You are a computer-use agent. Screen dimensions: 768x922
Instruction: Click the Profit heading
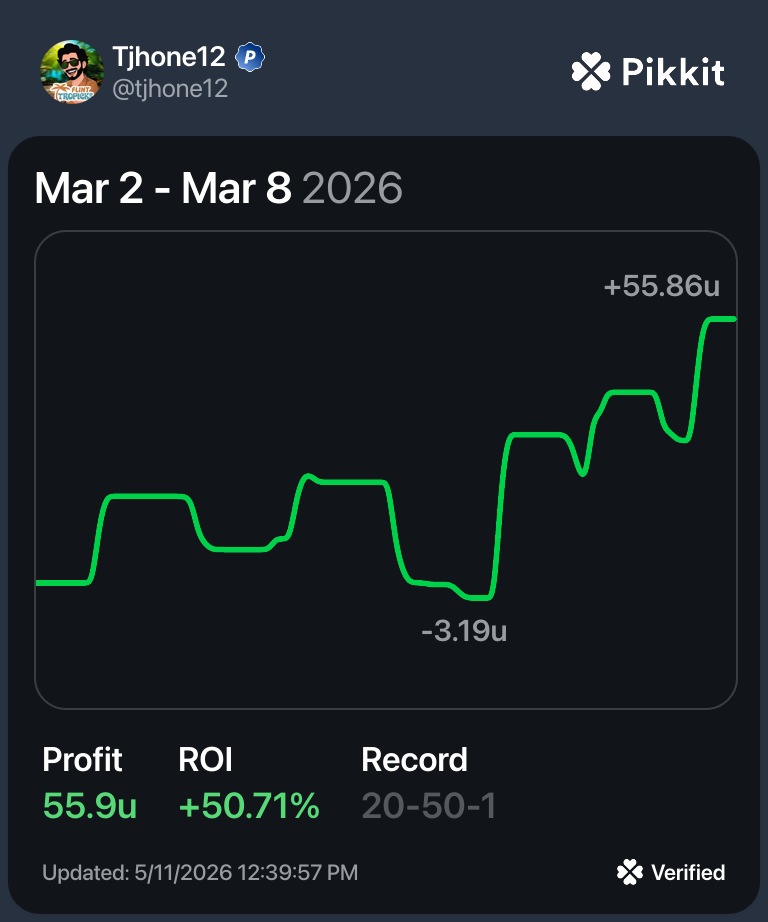[82, 760]
